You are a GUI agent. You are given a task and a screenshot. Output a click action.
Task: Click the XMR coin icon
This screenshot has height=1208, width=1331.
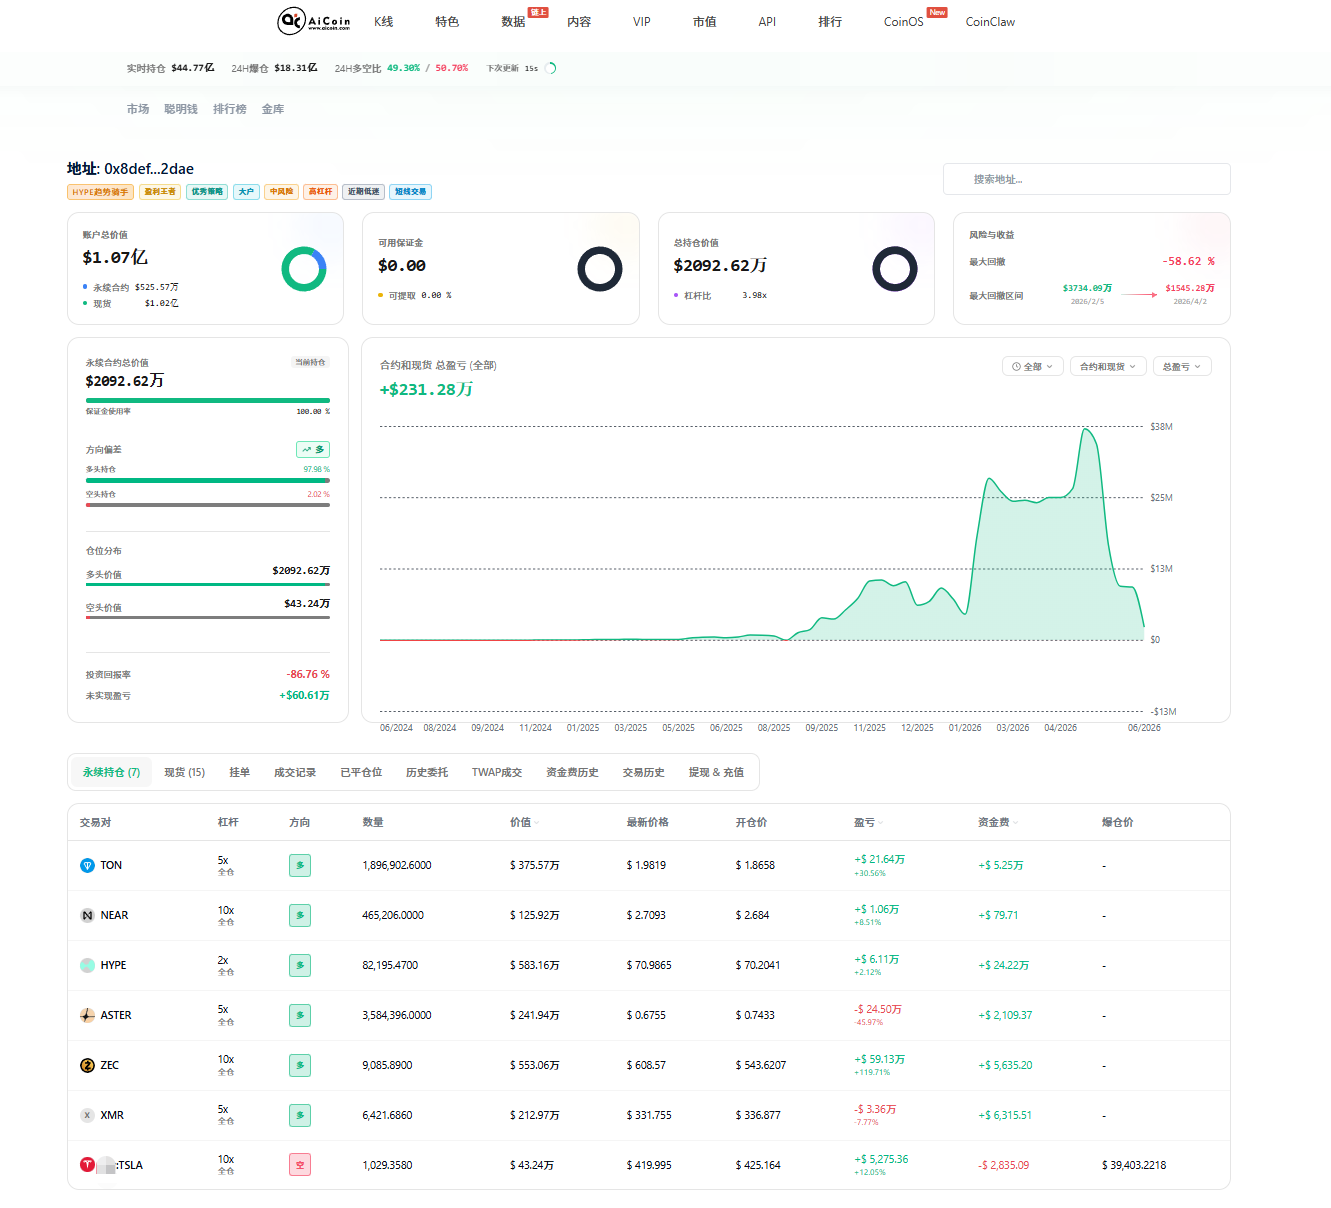click(87, 1115)
